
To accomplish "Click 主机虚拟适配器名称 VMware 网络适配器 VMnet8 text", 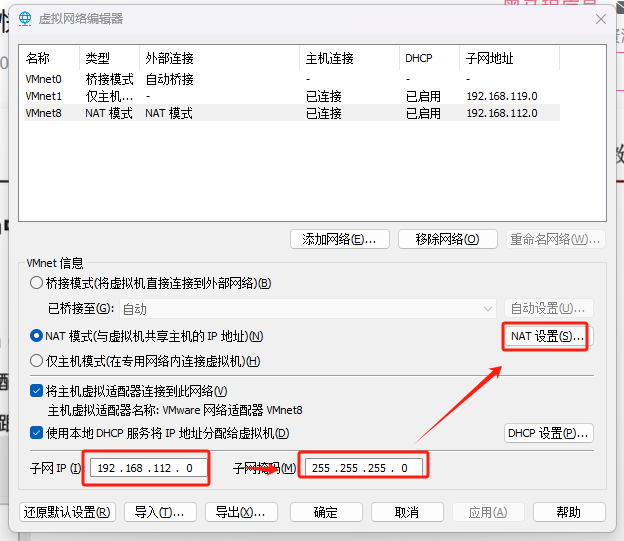I will (x=175, y=410).
